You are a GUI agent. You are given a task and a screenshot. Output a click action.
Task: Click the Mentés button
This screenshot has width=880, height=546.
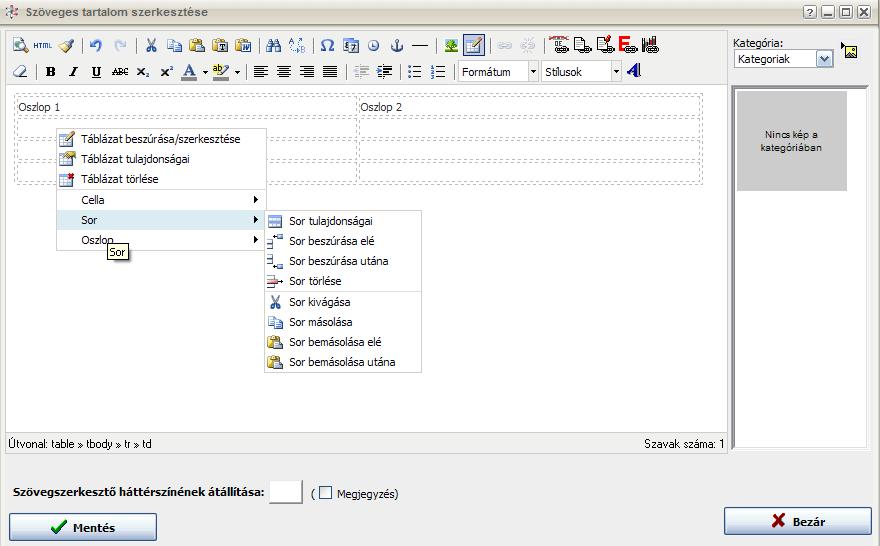click(83, 527)
